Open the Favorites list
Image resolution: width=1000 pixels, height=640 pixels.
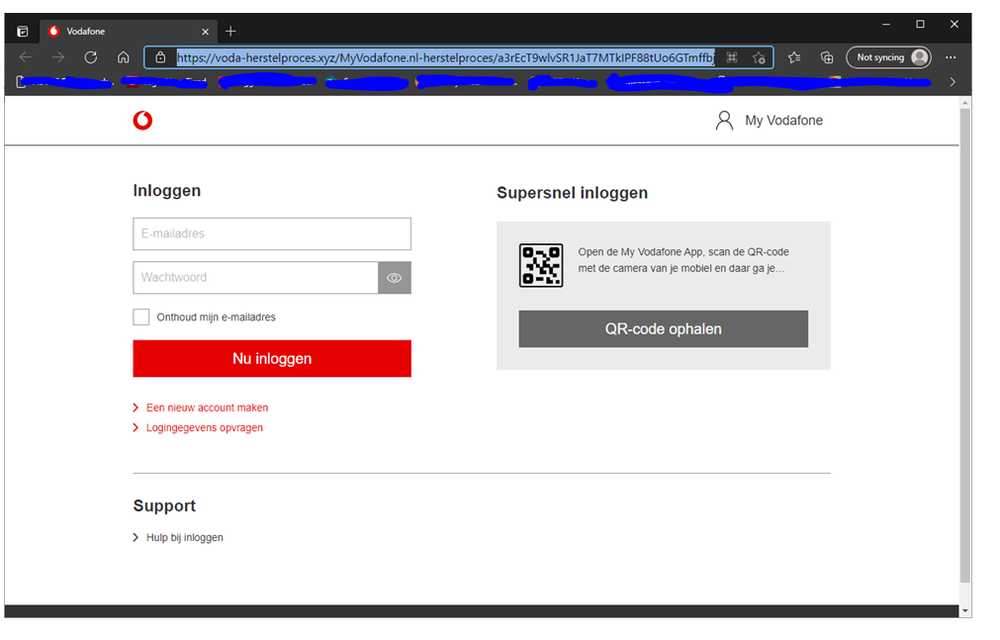(794, 57)
